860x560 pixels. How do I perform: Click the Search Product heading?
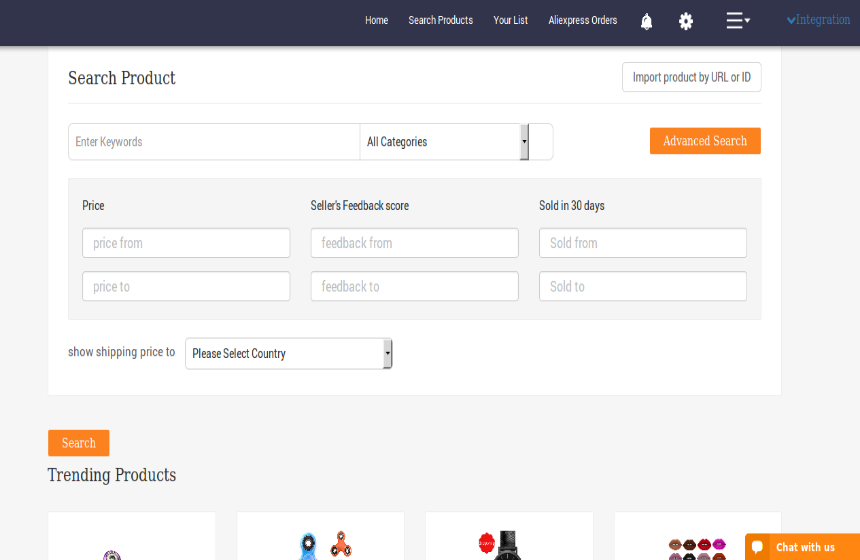point(122,78)
